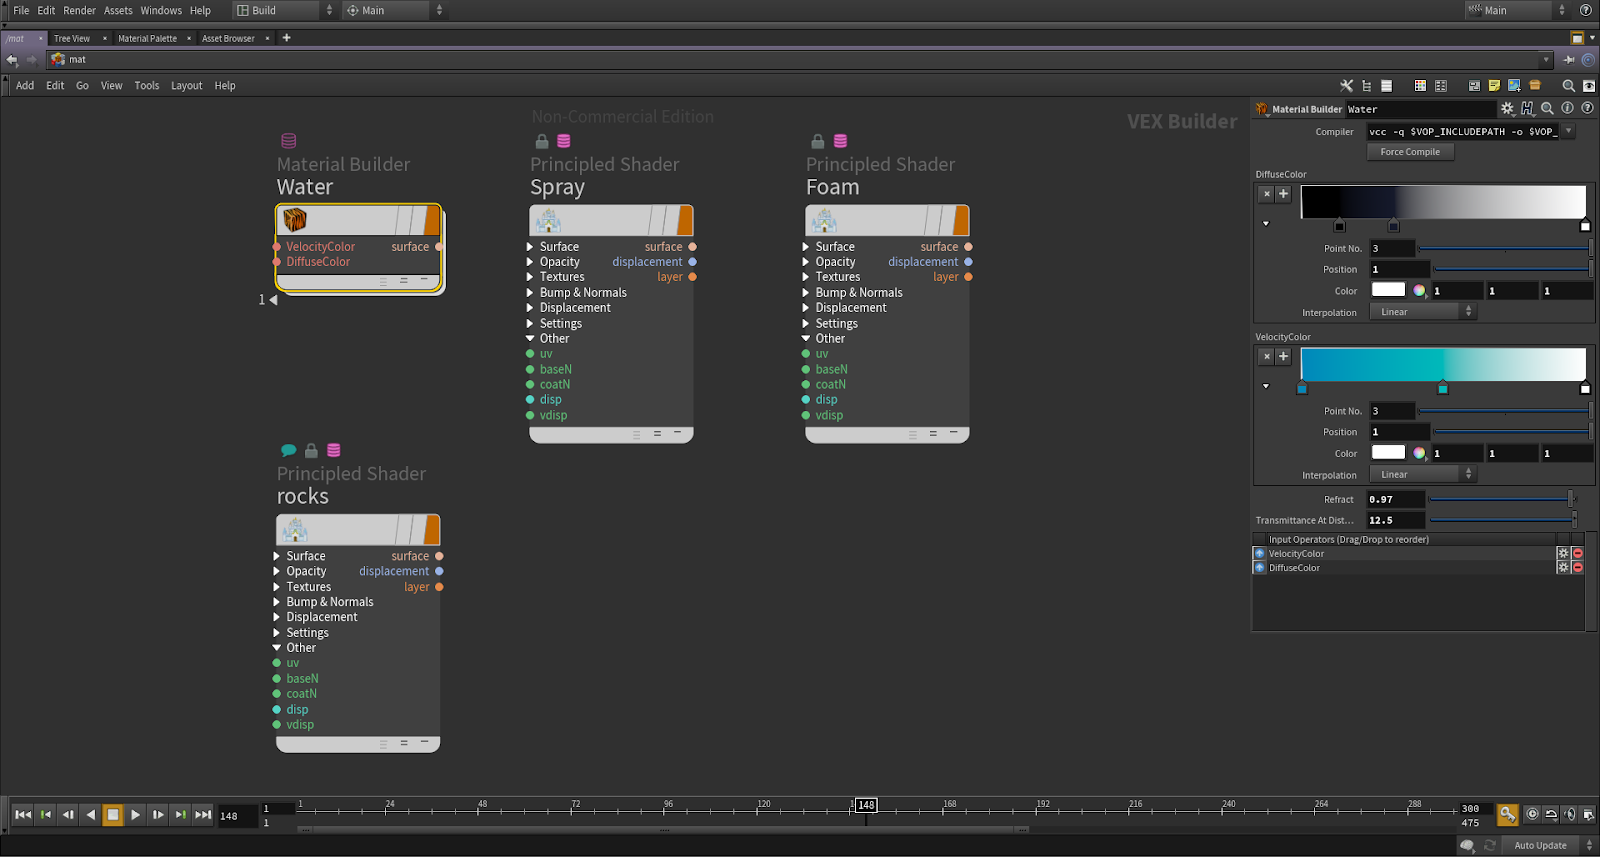Add a point to the VelocityColor ramp
The height and width of the screenshot is (857, 1600).
(x=1283, y=356)
